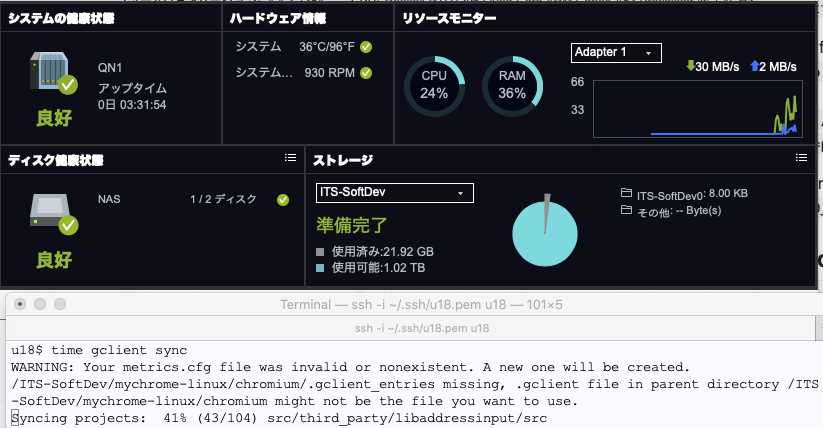Click the system temperature green check icon
The height and width of the screenshot is (428, 823).
tap(366, 47)
